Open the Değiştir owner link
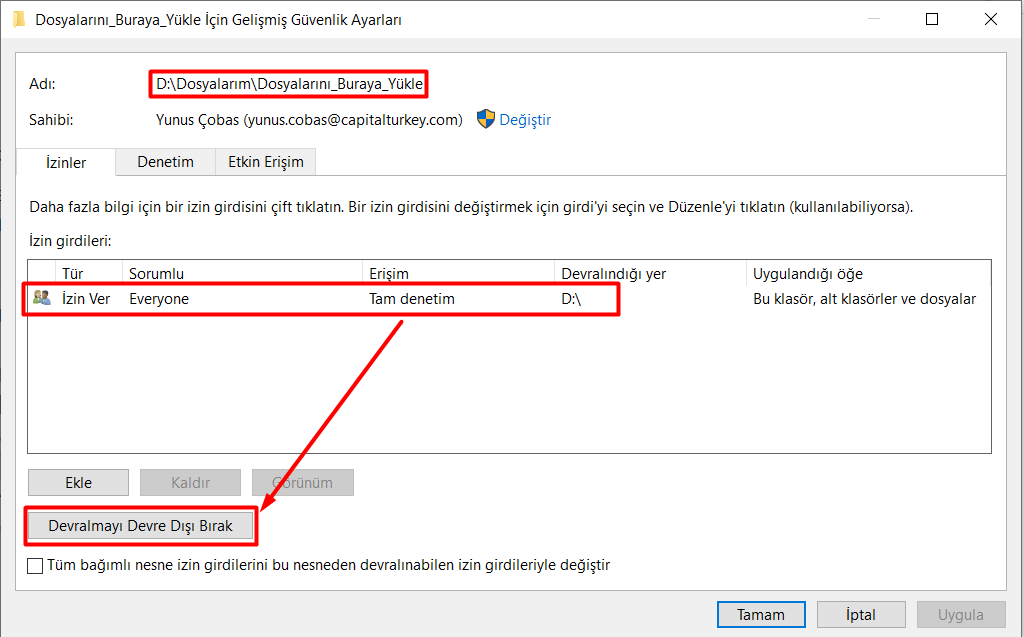Screen dimensions: 1024x637 (525, 120)
